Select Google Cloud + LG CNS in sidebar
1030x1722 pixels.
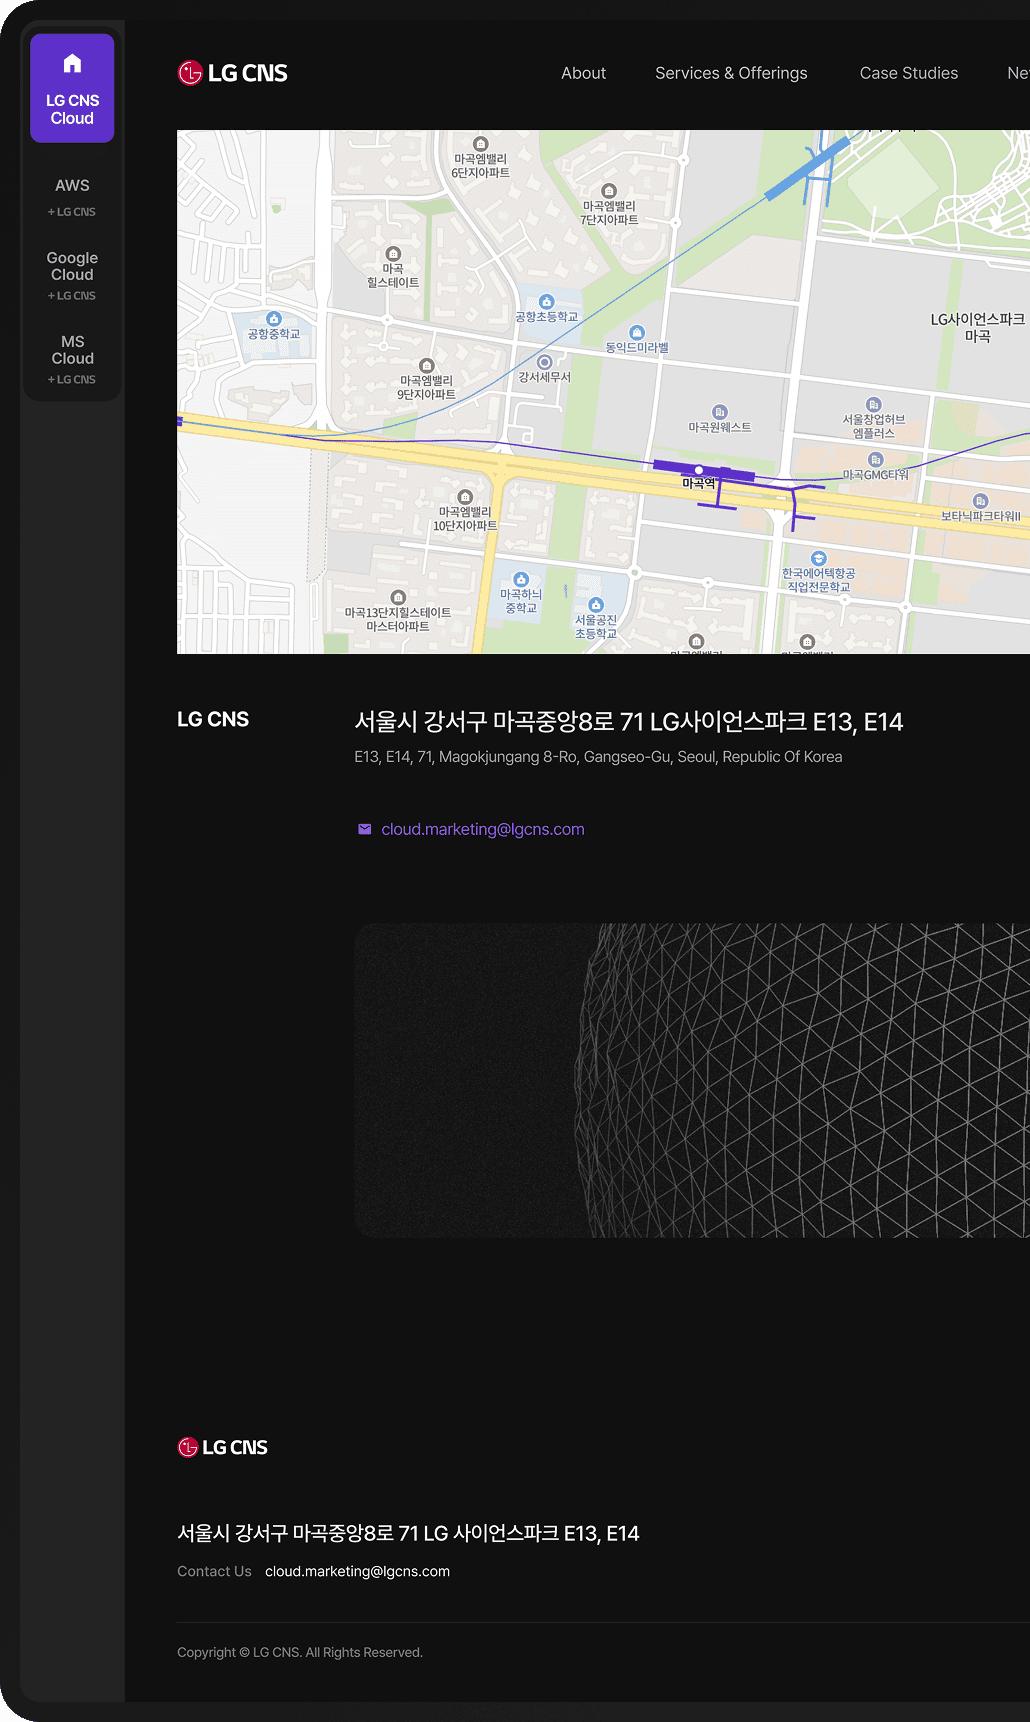pyautogui.click(x=72, y=275)
